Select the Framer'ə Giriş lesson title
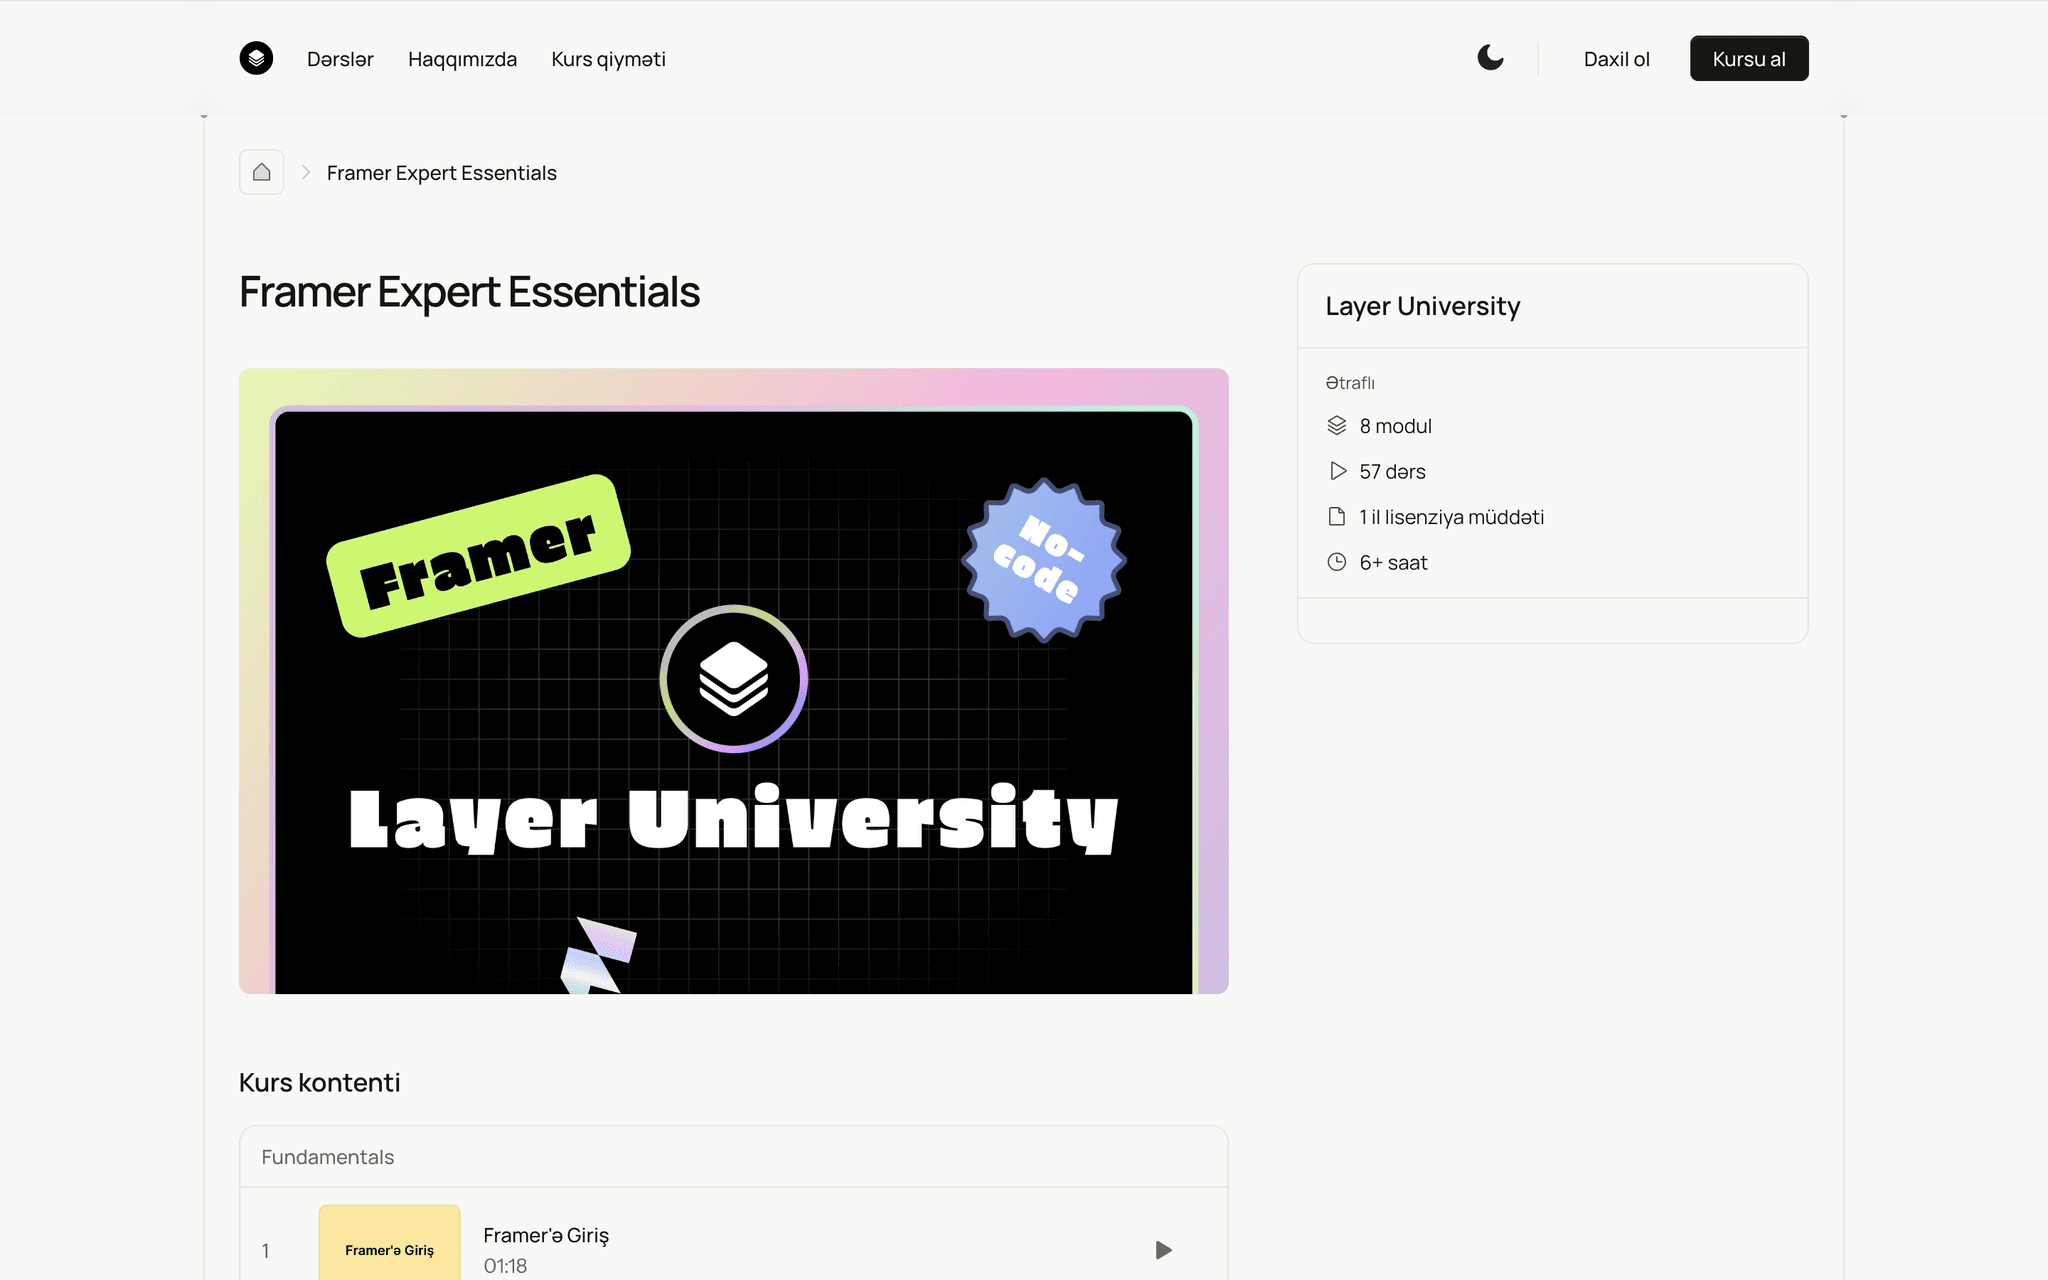Screen dimensions: 2048x1280 (546, 1235)
